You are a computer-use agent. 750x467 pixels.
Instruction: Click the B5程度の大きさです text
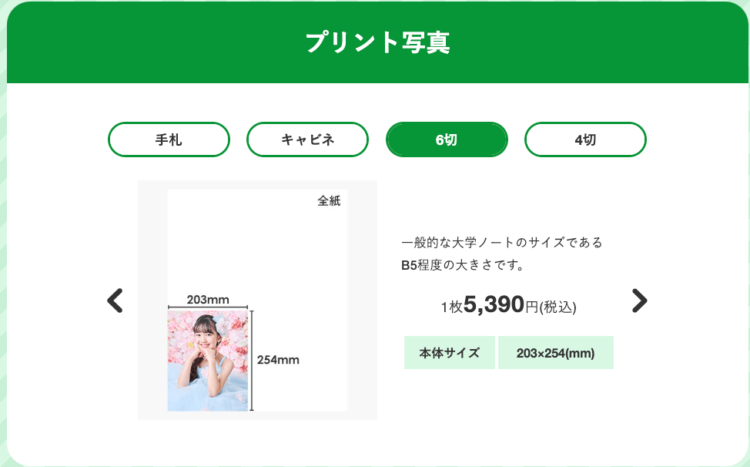[x=463, y=267]
